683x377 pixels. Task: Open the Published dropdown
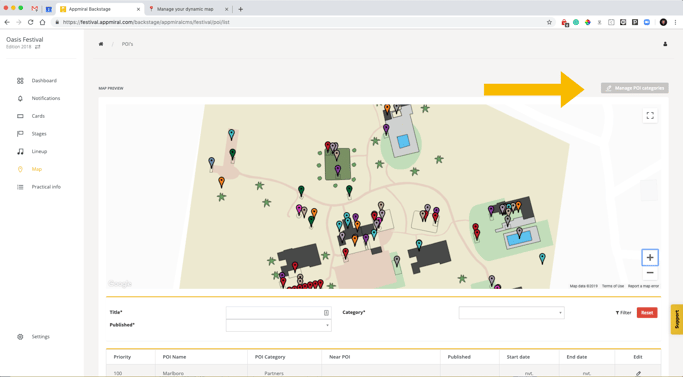click(279, 326)
